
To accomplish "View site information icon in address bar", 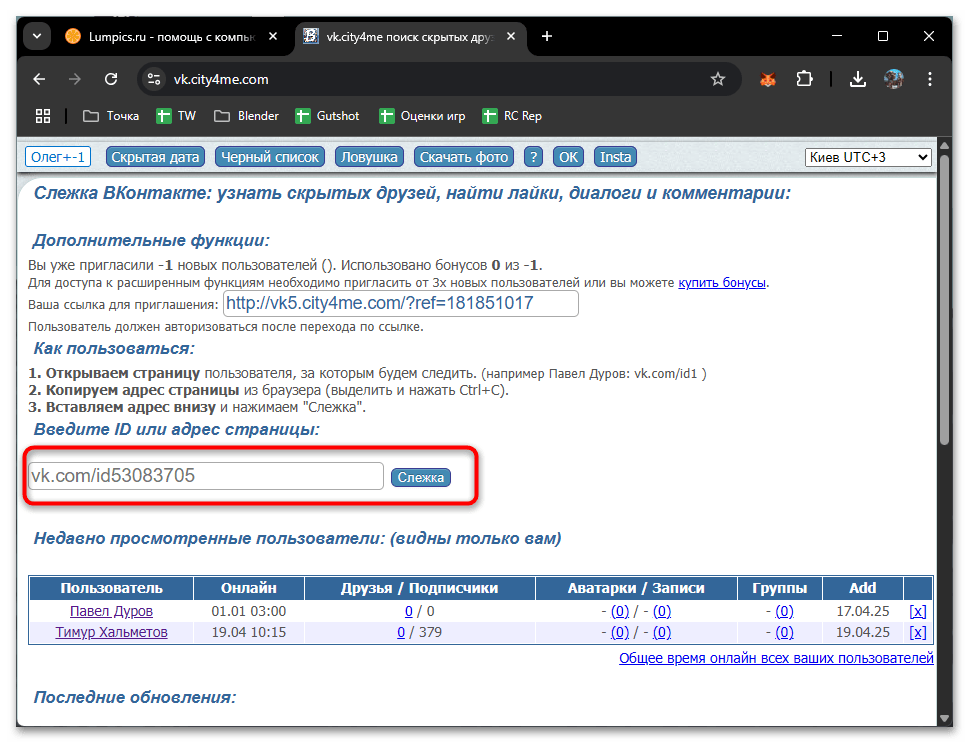I will [x=154, y=79].
